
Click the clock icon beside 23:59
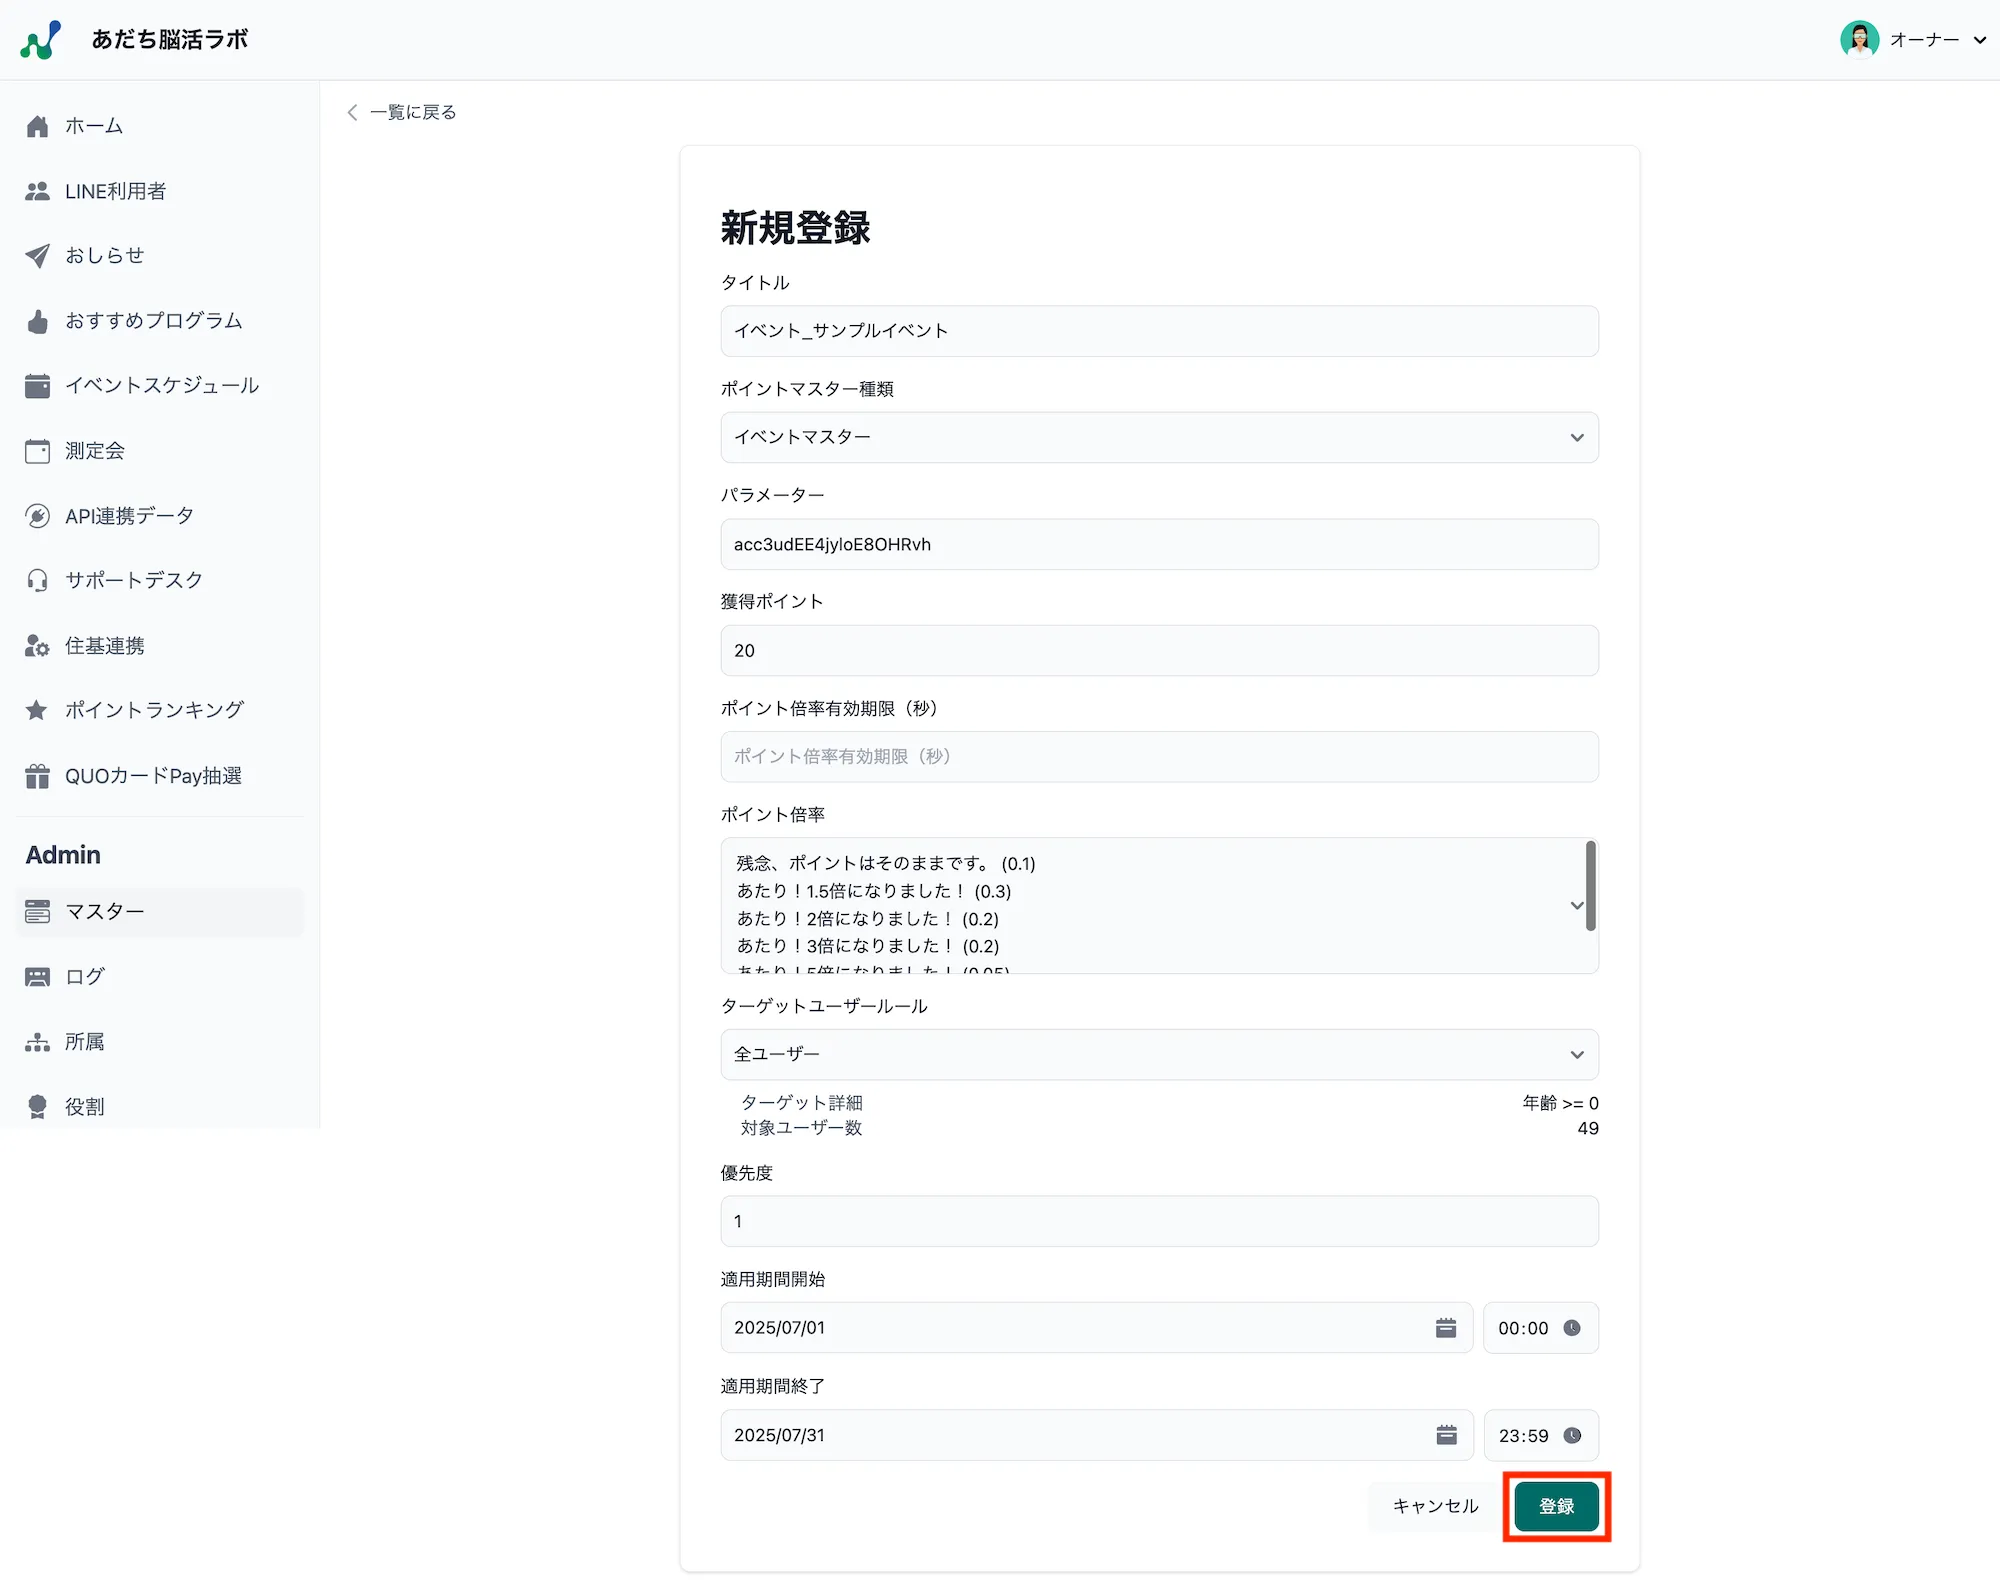coord(1573,1435)
